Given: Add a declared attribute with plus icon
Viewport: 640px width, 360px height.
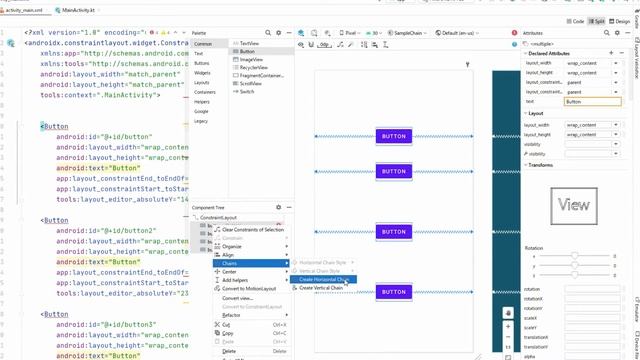Looking at the screenshot, I should coord(611,53).
